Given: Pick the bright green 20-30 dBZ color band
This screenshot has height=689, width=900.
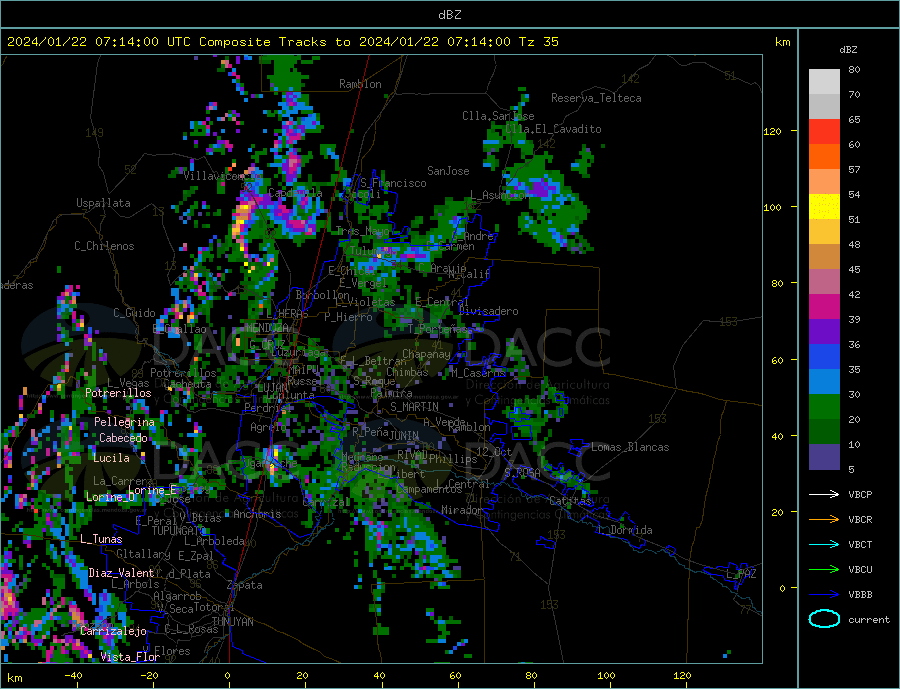Looking at the screenshot, I should 824,407.
